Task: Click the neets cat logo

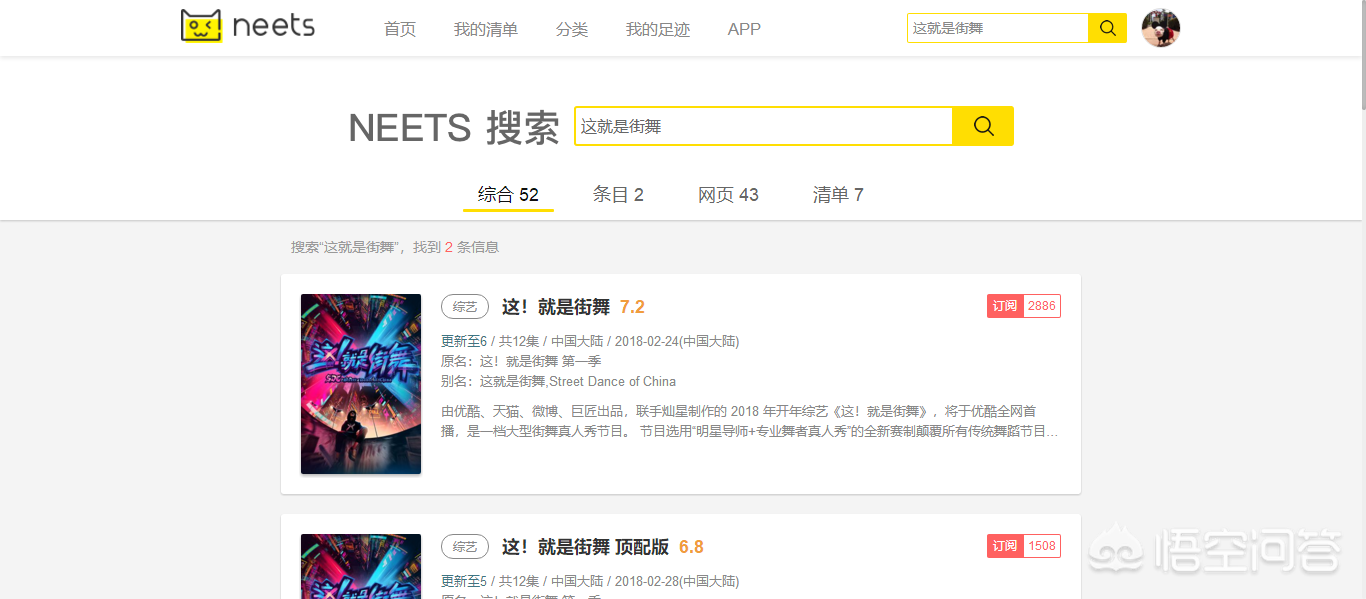Action: coord(248,26)
